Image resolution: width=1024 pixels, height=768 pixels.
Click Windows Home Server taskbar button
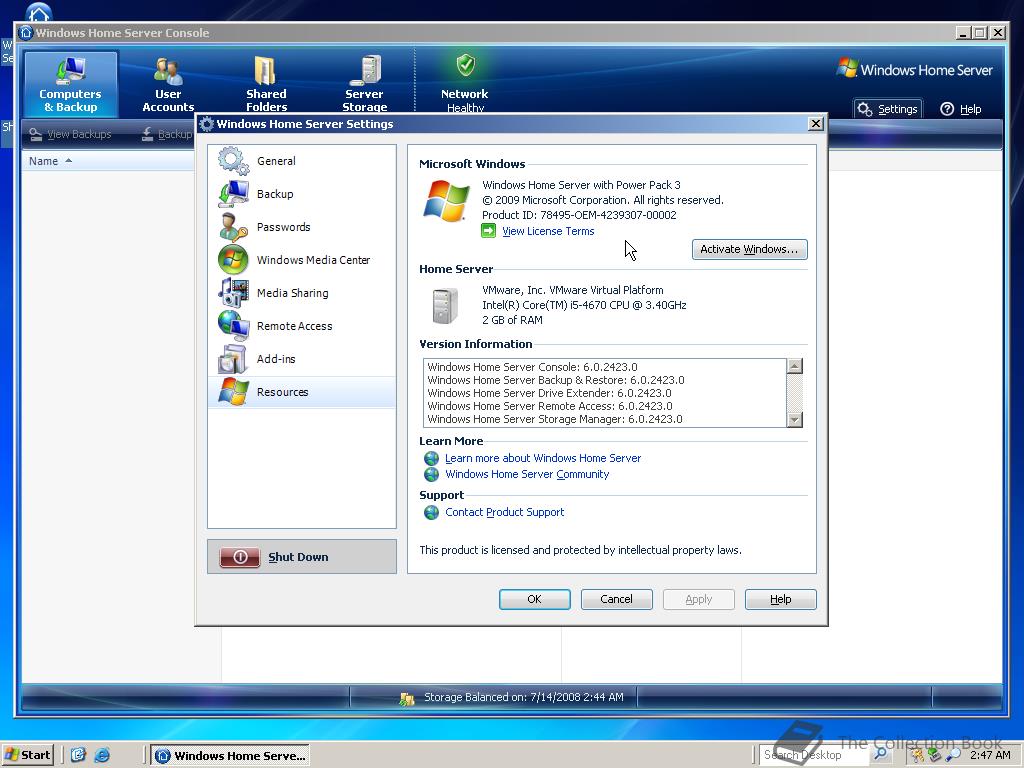click(x=231, y=756)
